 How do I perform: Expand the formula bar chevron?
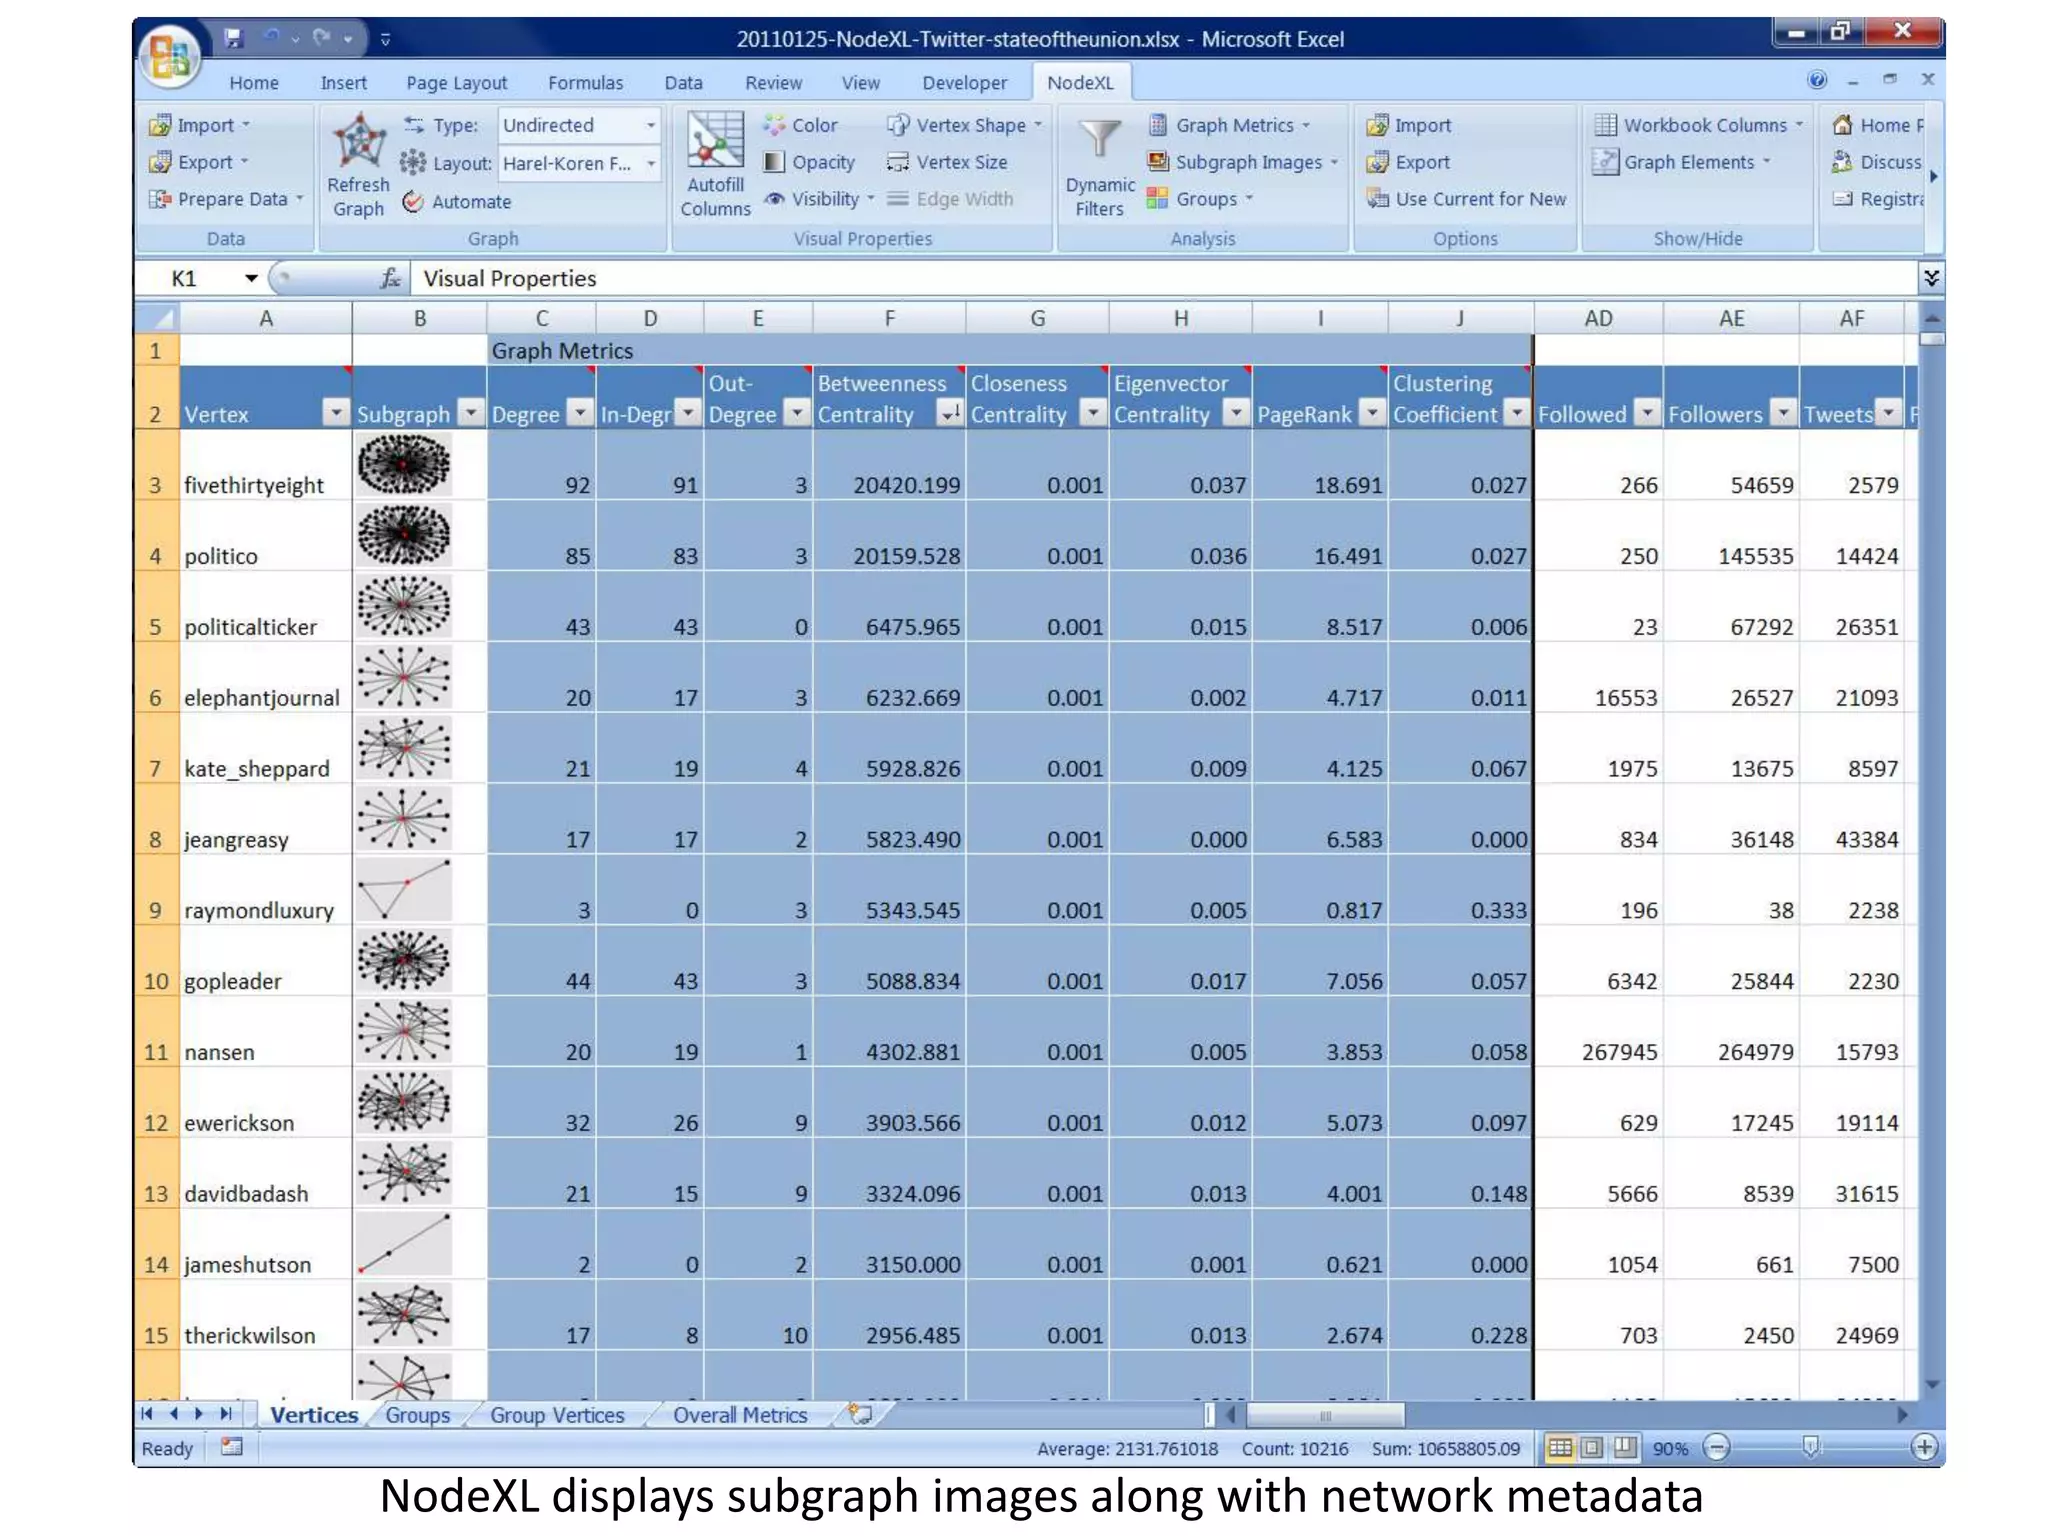1931,278
